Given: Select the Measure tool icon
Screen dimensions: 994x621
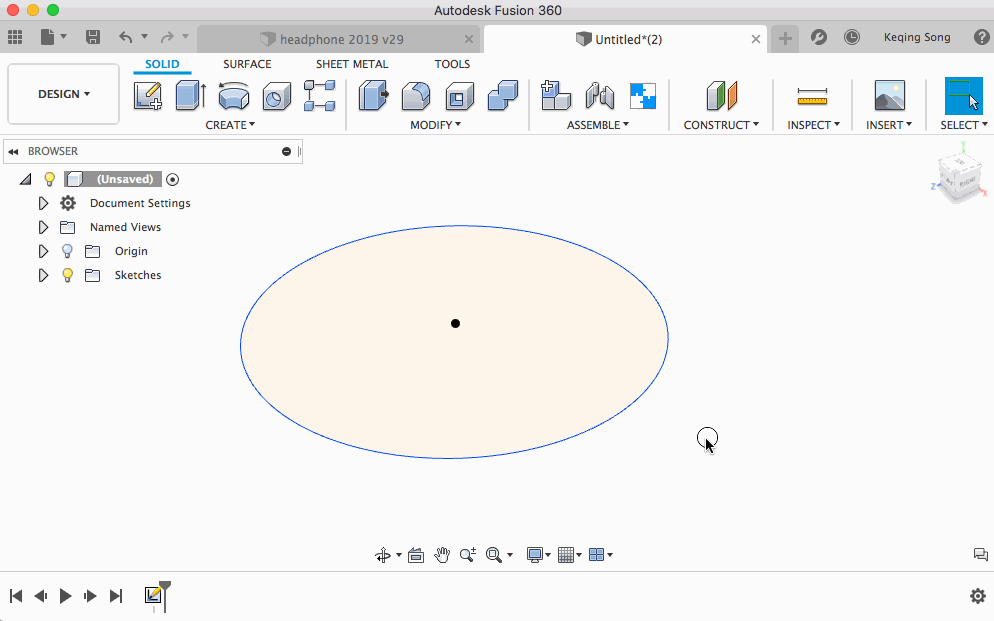Looking at the screenshot, I should pyautogui.click(x=812, y=96).
